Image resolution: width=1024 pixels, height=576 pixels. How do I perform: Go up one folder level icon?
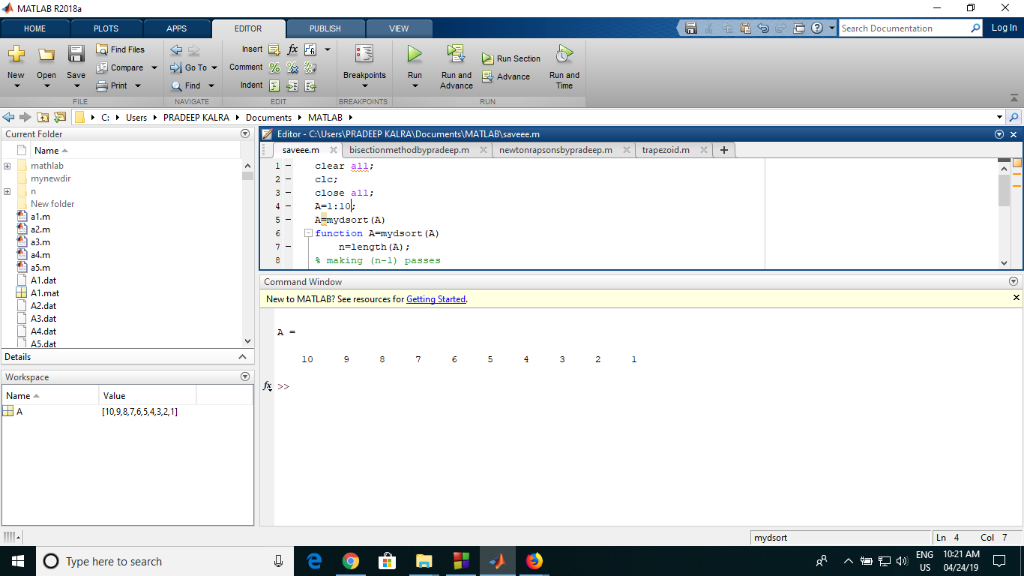coord(42,118)
